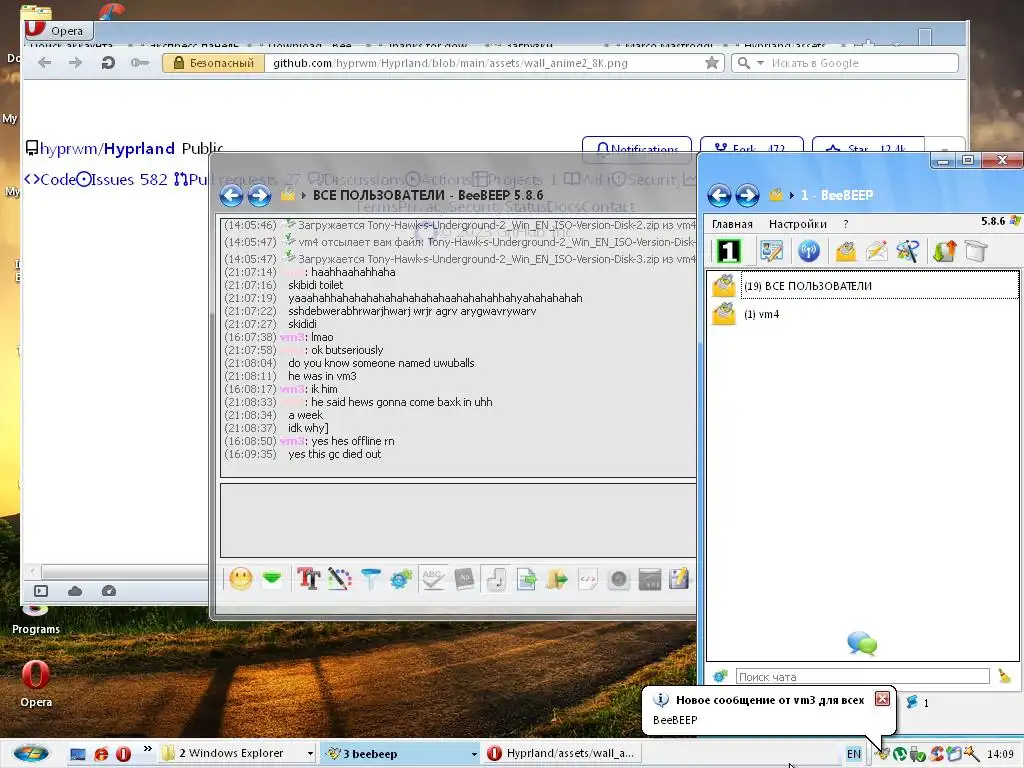Click the message input box in chat window
The image size is (1024, 768).
click(458, 520)
